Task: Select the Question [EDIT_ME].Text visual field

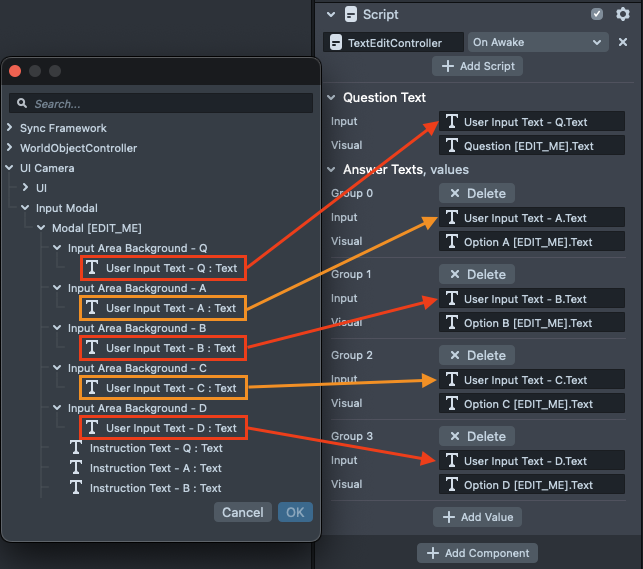Action: [532, 146]
